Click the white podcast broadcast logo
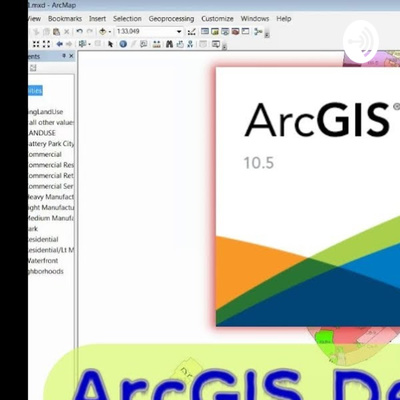Image resolution: width=400 pixels, height=400 pixels. [x=360, y=42]
